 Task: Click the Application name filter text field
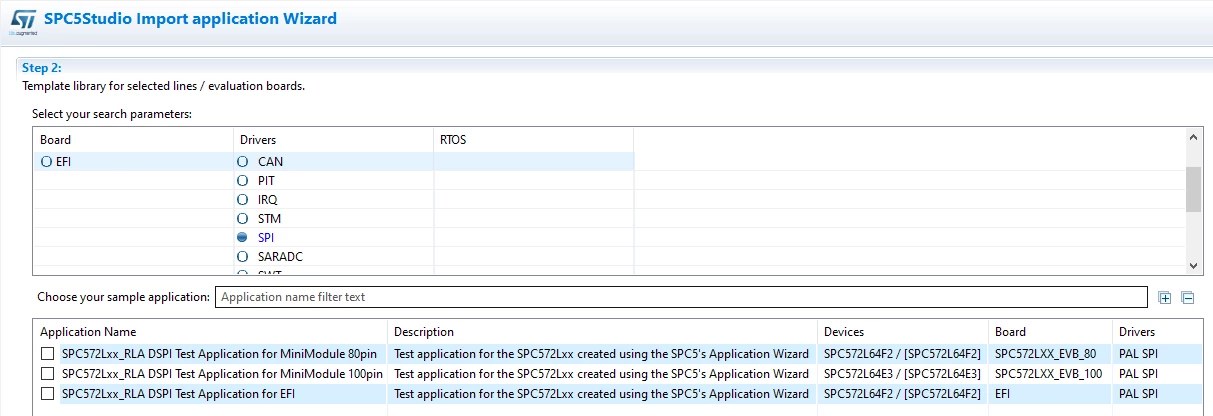[x=681, y=297]
